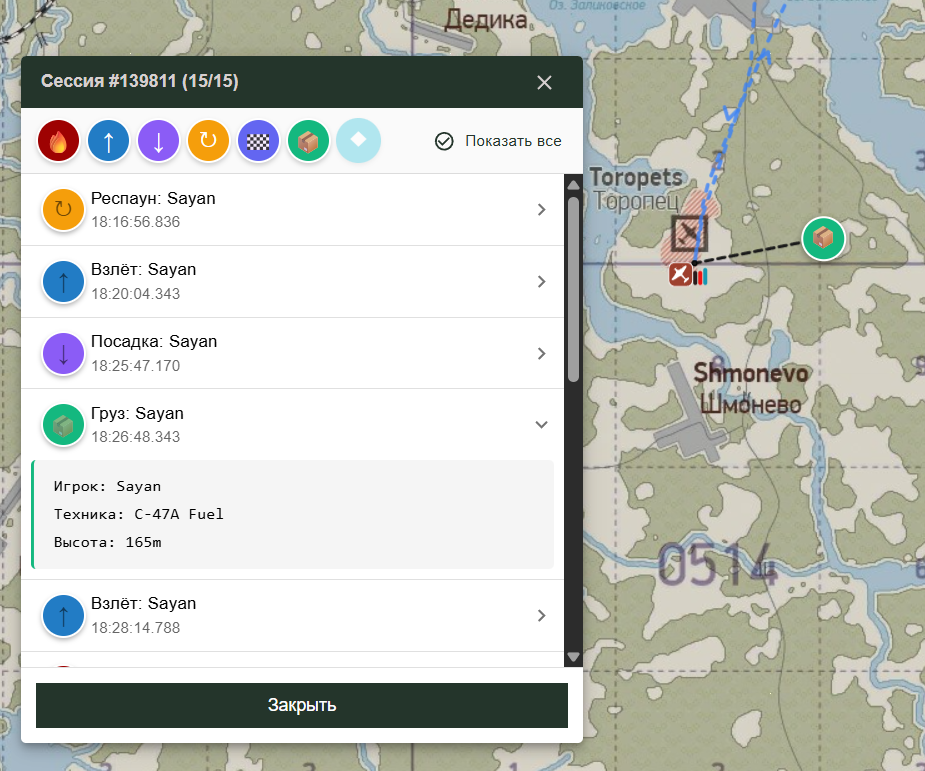The image size is (925, 771).
Task: Toggle the light blue diamond filter
Action: tap(358, 142)
